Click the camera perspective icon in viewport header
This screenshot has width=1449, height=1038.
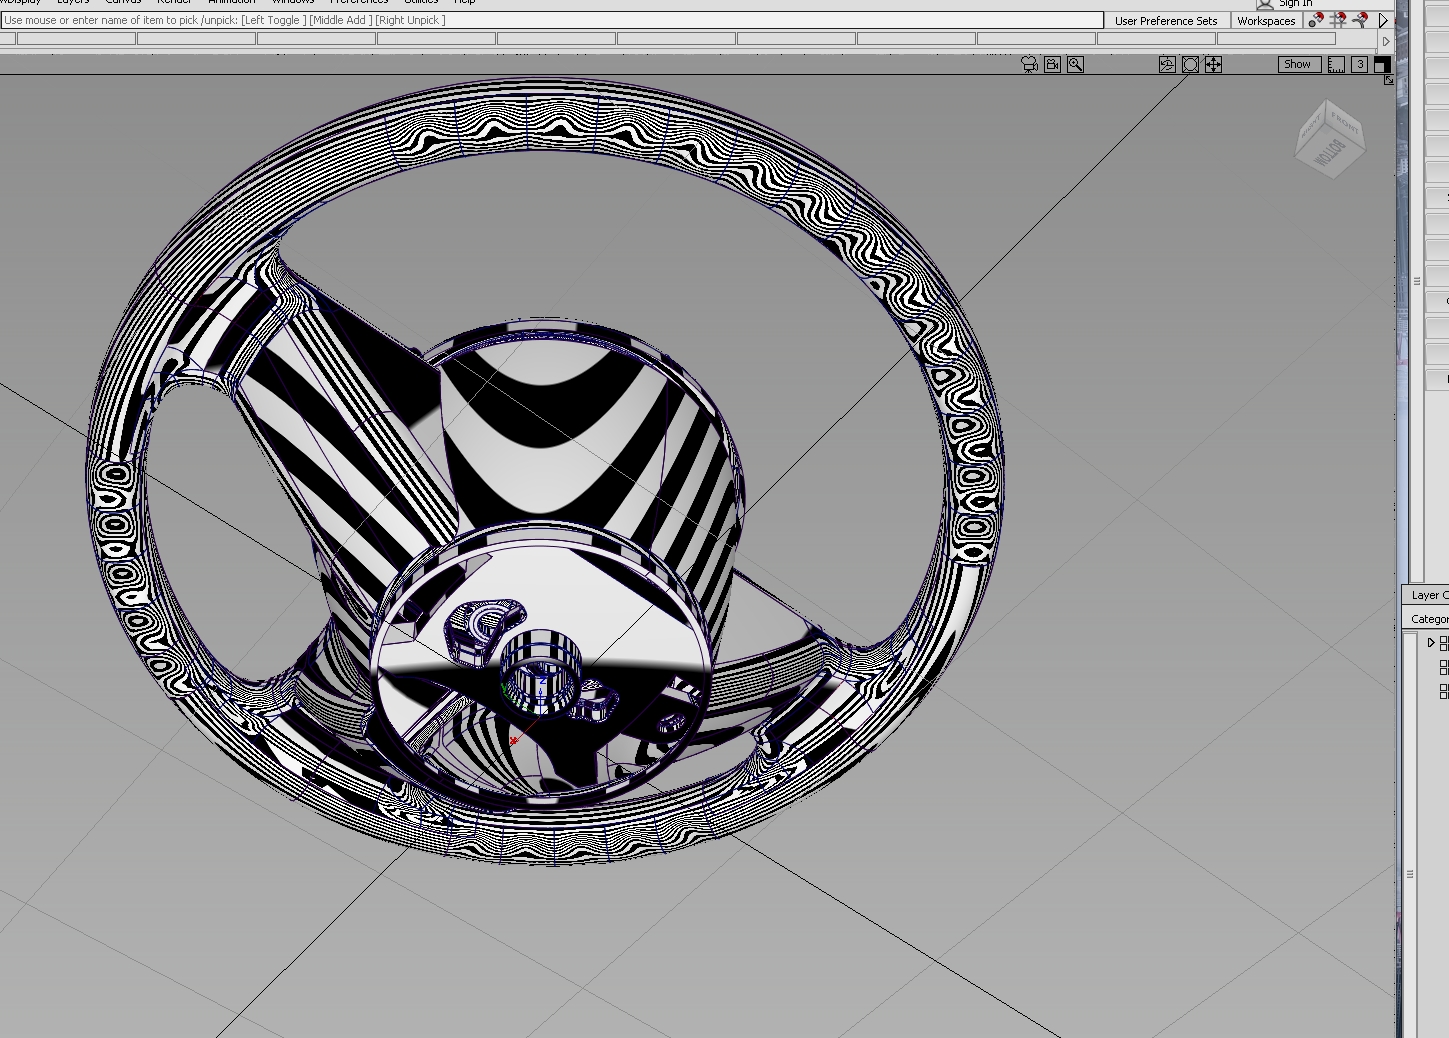click(1029, 64)
